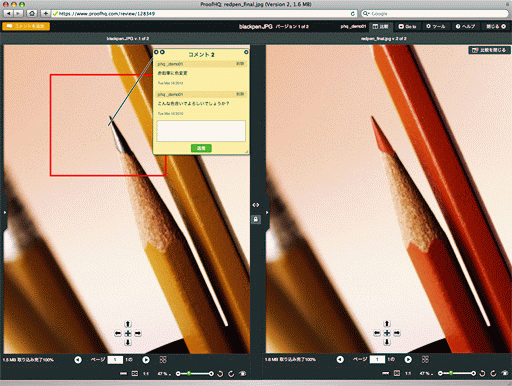512x386 pixels.
Task: Open the ツール tools dropdown menu
Action: 436,26
